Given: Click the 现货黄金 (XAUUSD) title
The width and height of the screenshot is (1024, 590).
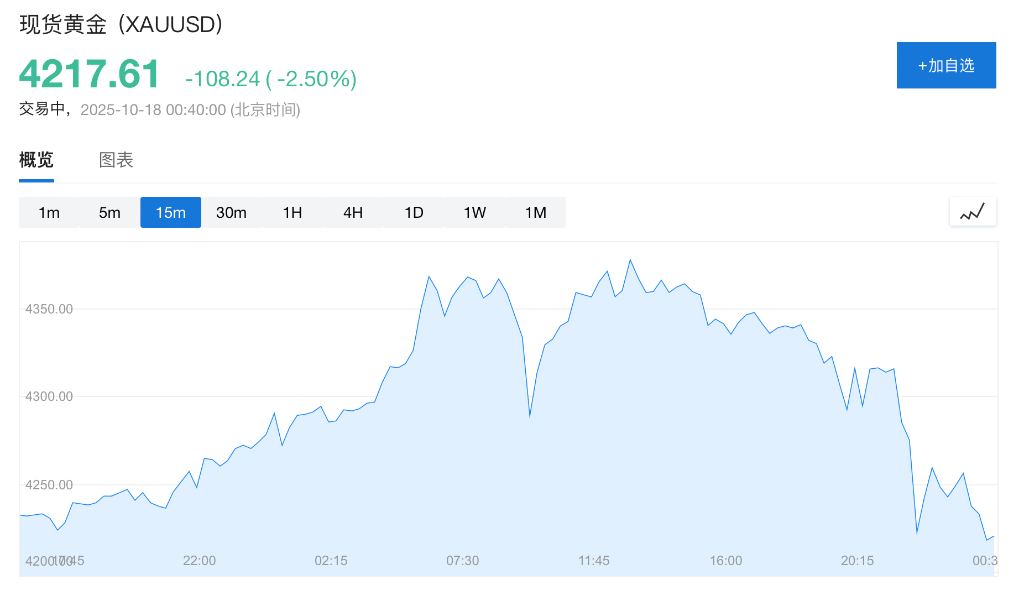Looking at the screenshot, I should pos(121,25).
